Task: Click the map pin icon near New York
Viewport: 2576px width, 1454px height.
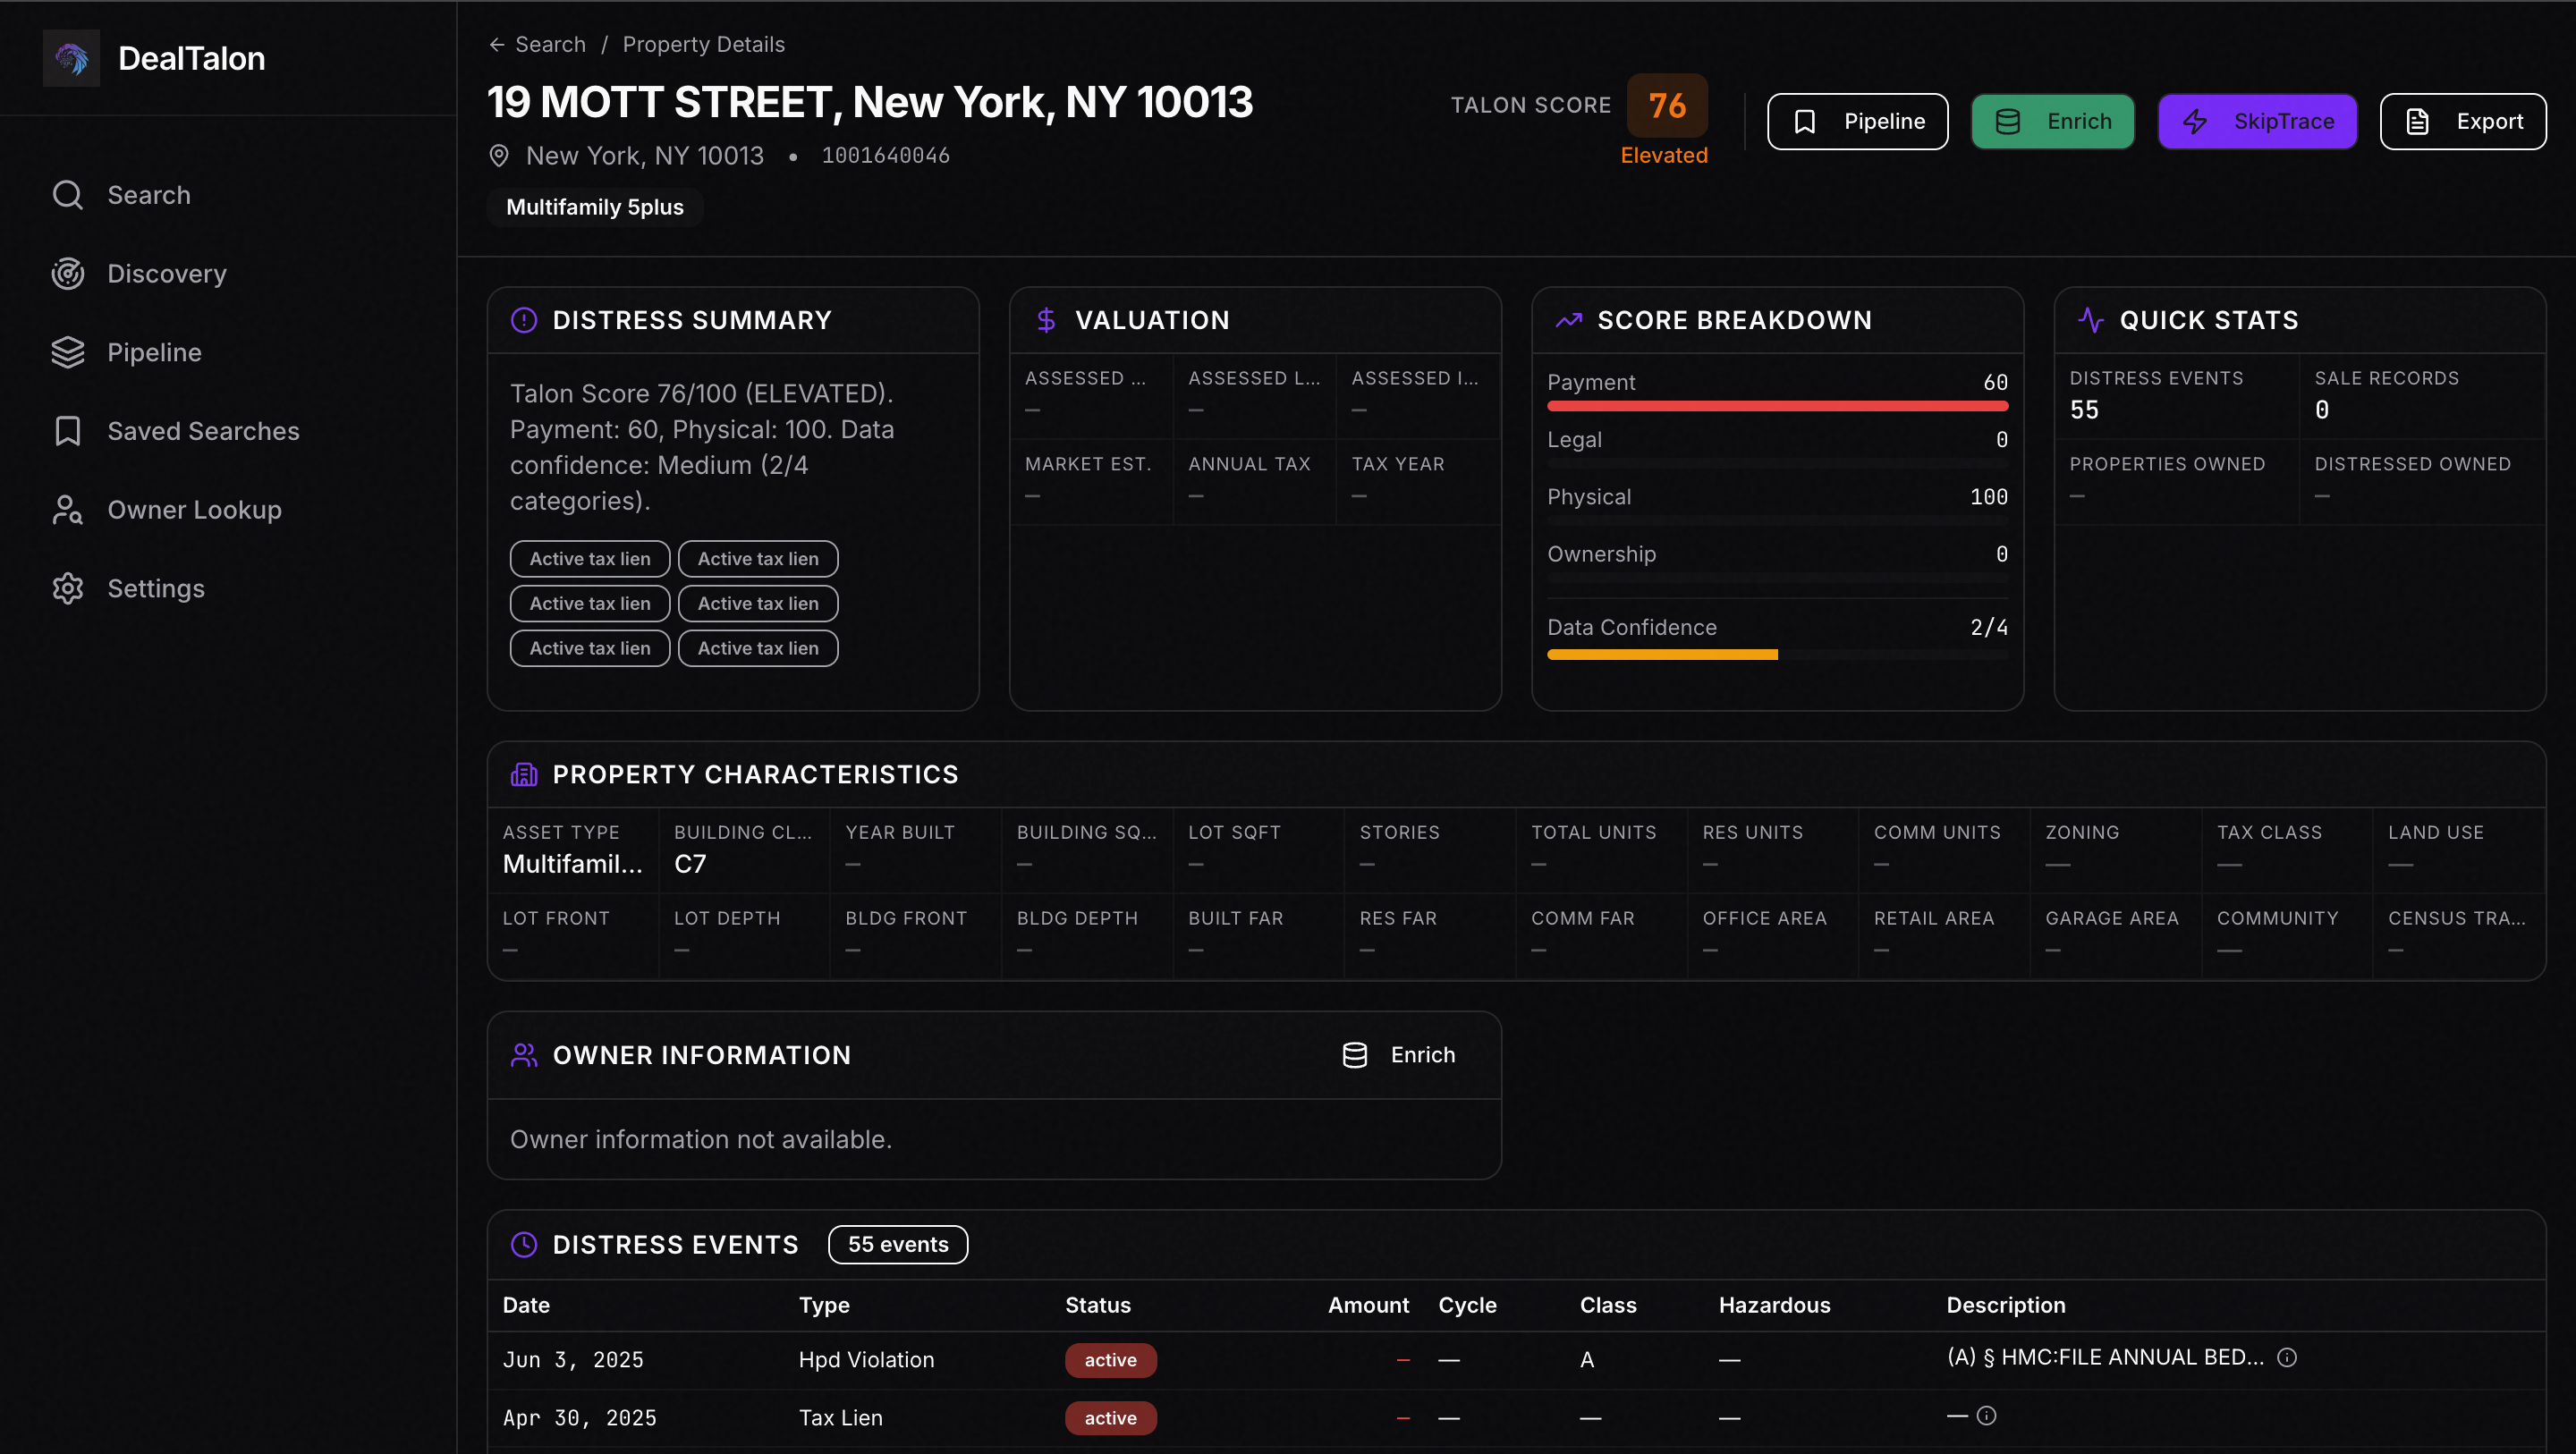Action: click(x=499, y=156)
